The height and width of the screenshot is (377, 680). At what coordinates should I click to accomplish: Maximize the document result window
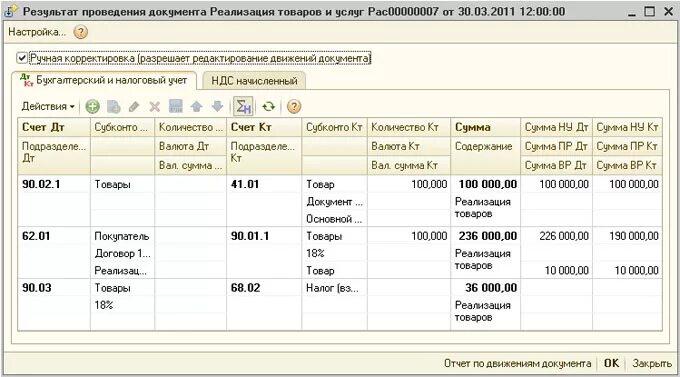tap(650, 12)
